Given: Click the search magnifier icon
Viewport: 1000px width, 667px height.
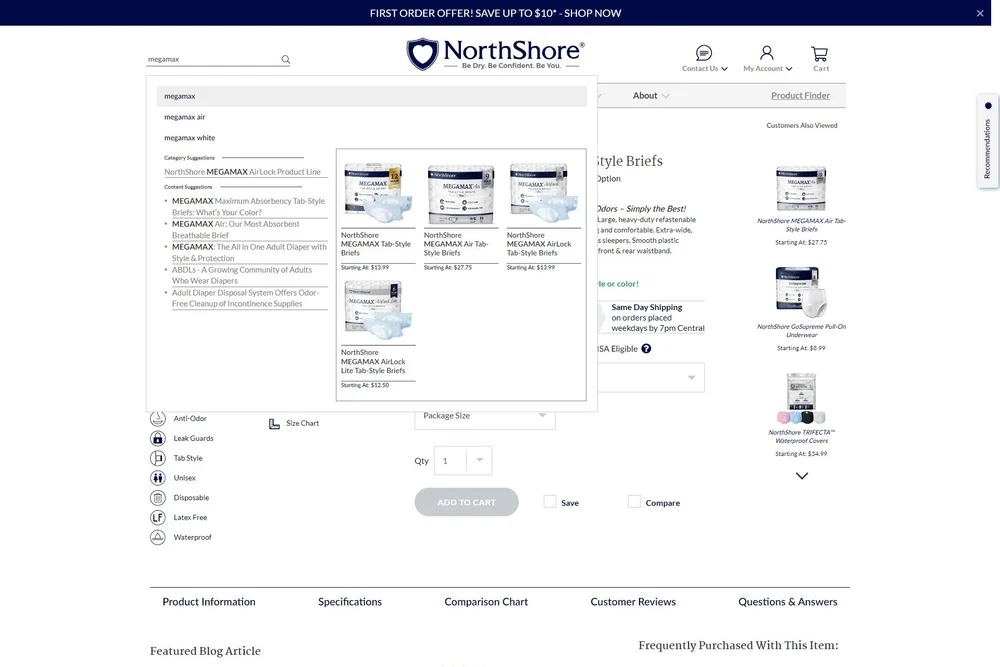Looking at the screenshot, I should click(x=286, y=59).
